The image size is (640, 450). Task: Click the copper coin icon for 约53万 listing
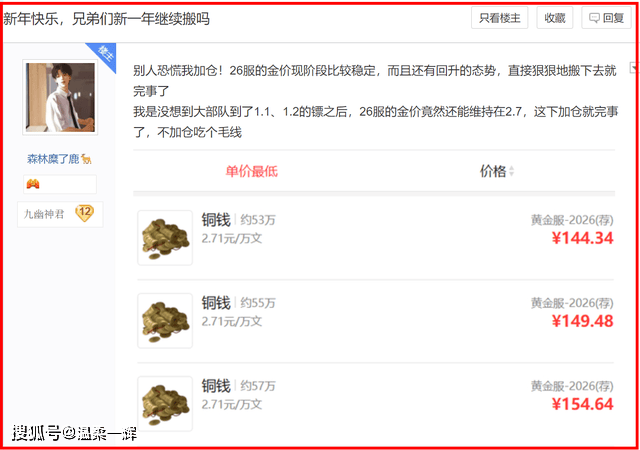[165, 238]
